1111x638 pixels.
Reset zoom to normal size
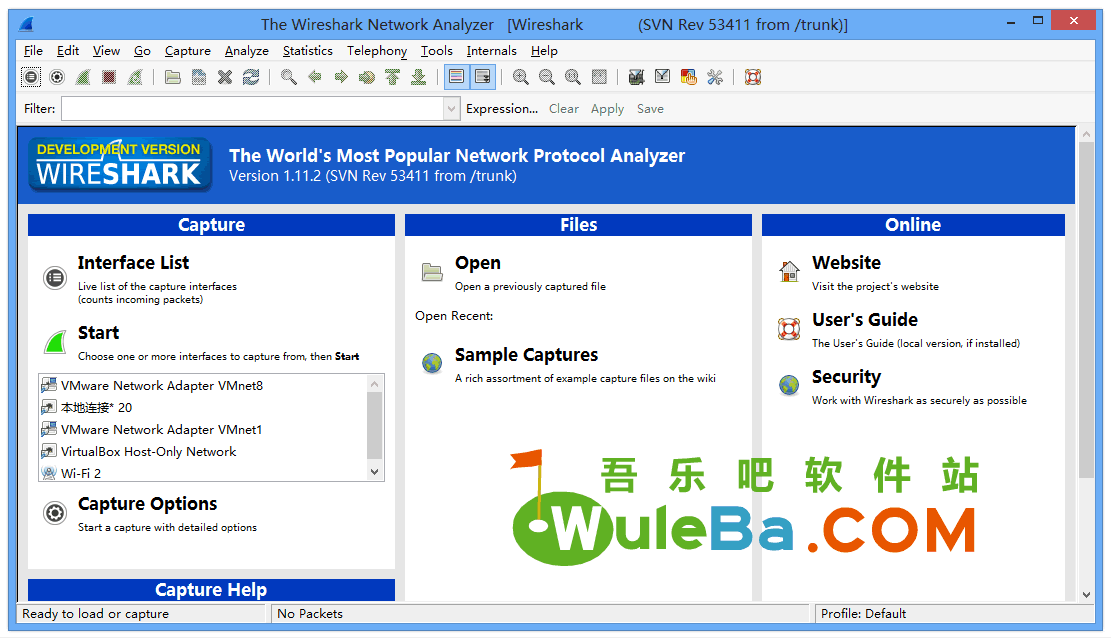[x=573, y=77]
